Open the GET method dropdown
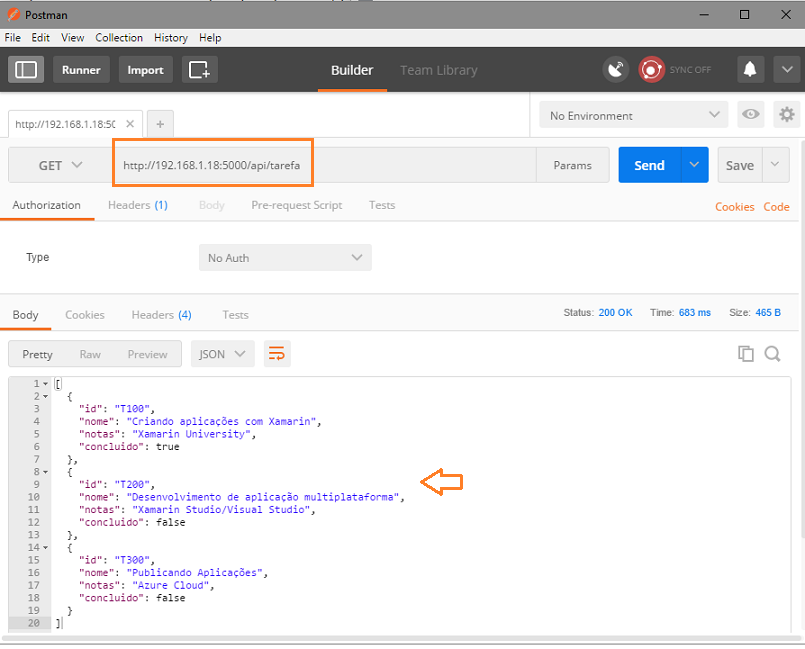The height and width of the screenshot is (649, 805). tap(60, 165)
